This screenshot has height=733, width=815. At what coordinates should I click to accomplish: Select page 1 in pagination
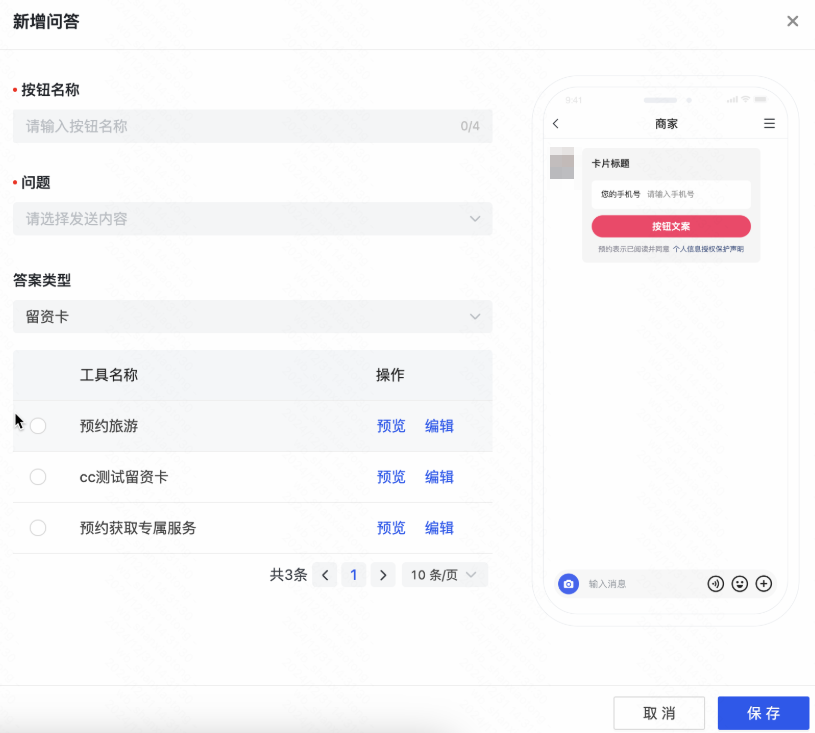pyautogui.click(x=354, y=575)
